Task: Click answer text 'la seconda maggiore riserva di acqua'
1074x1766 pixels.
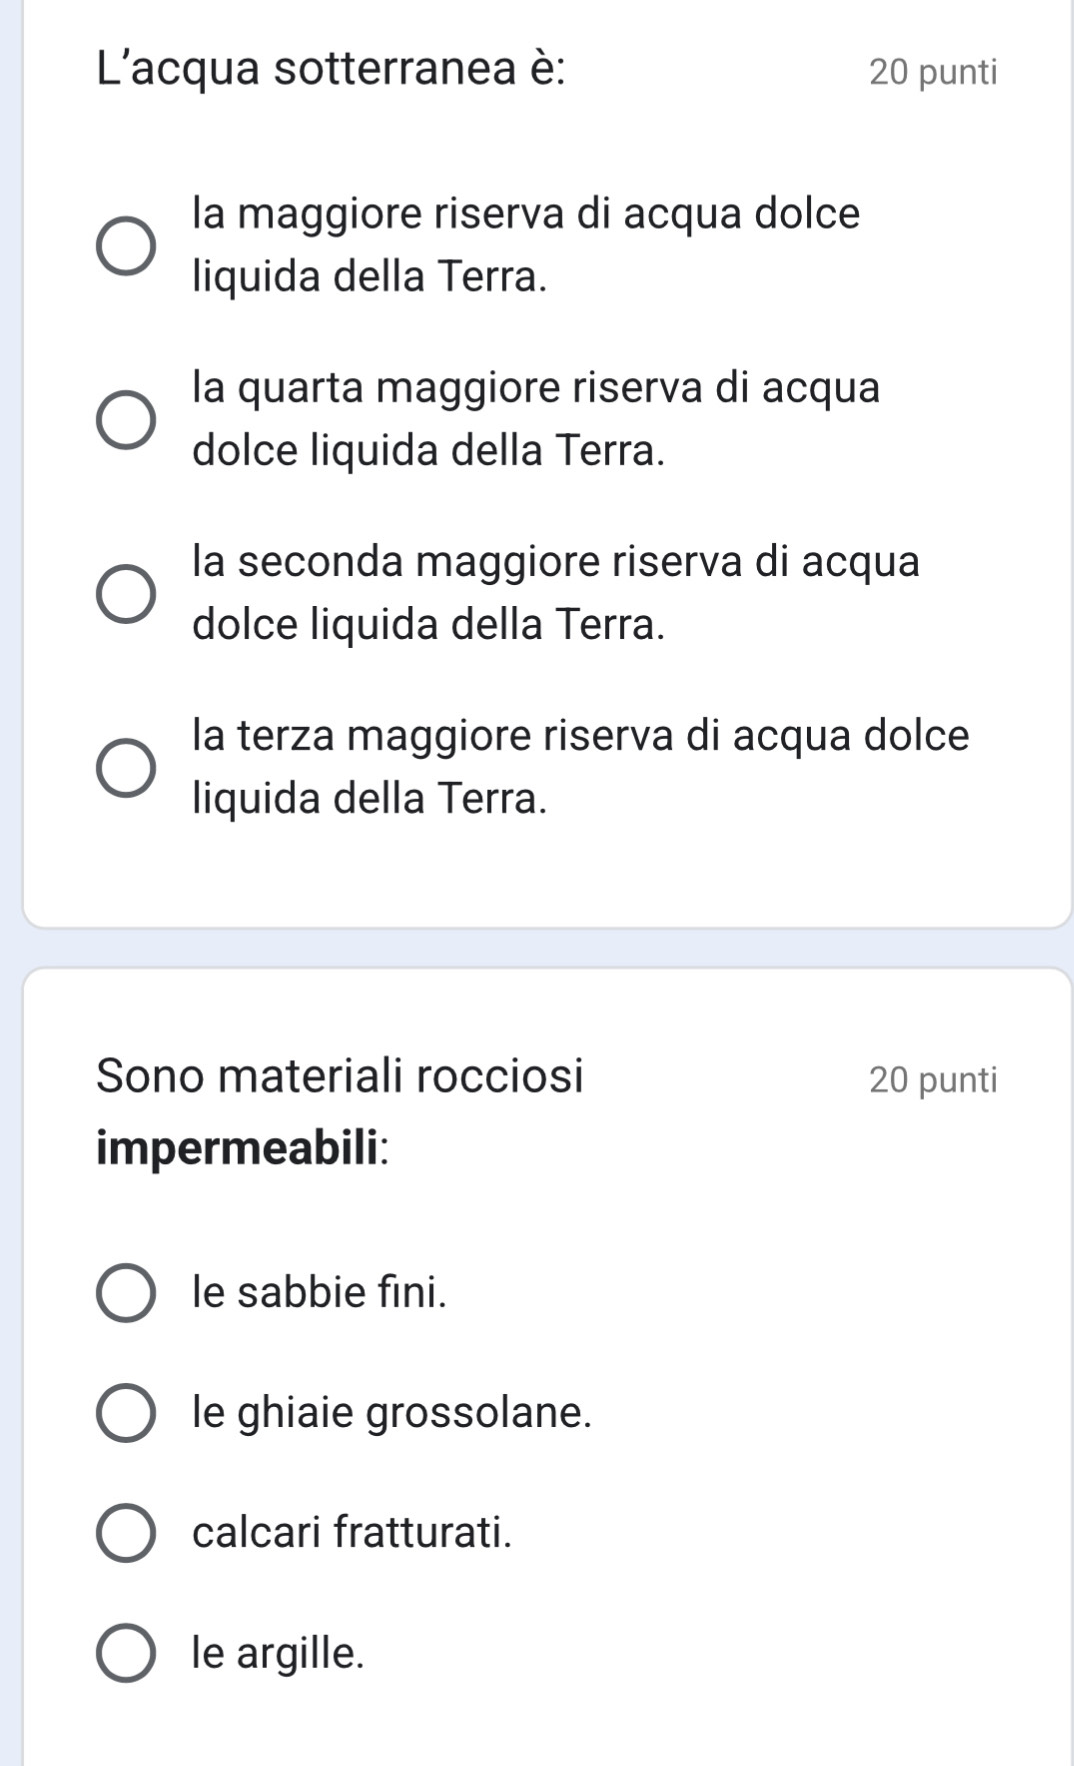Action: [556, 561]
